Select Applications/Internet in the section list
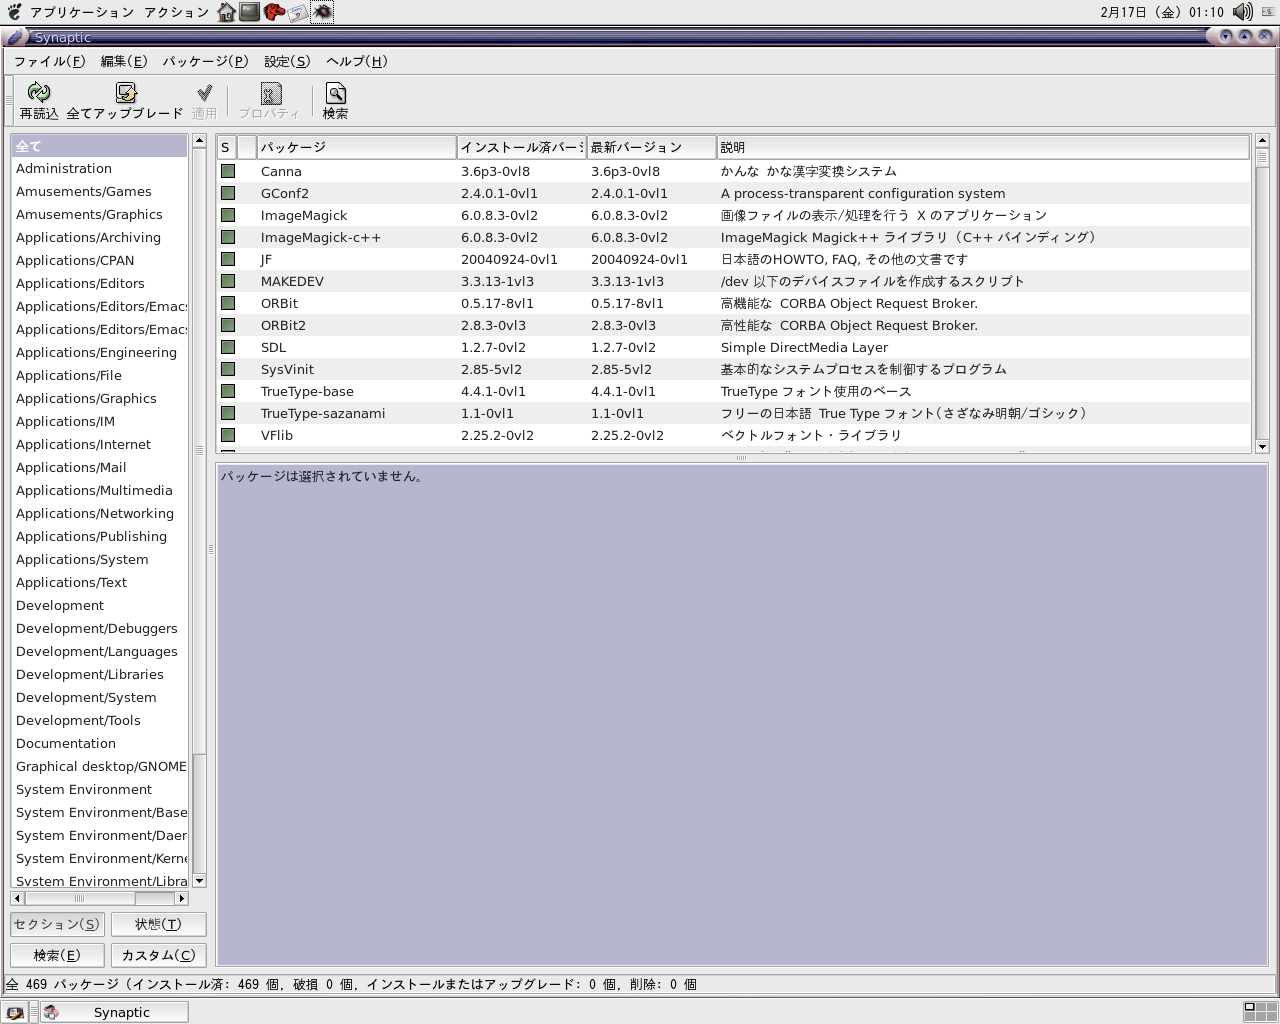The width and height of the screenshot is (1280, 1024). (x=83, y=444)
